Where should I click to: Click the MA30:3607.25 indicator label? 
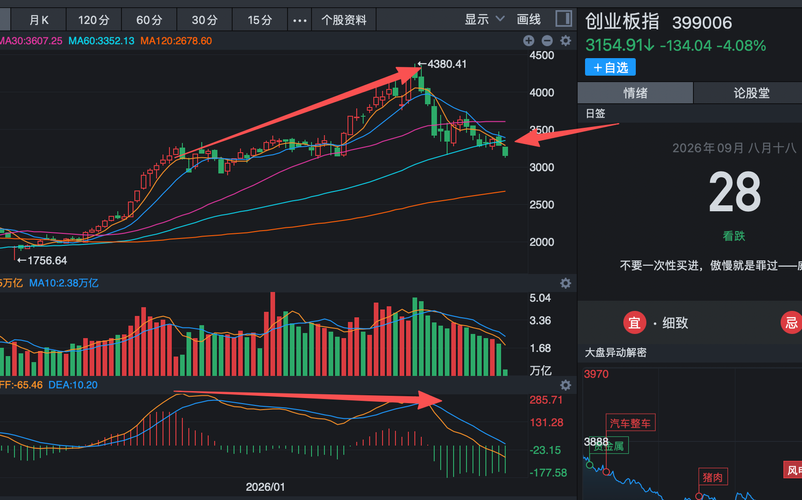pos(31,41)
